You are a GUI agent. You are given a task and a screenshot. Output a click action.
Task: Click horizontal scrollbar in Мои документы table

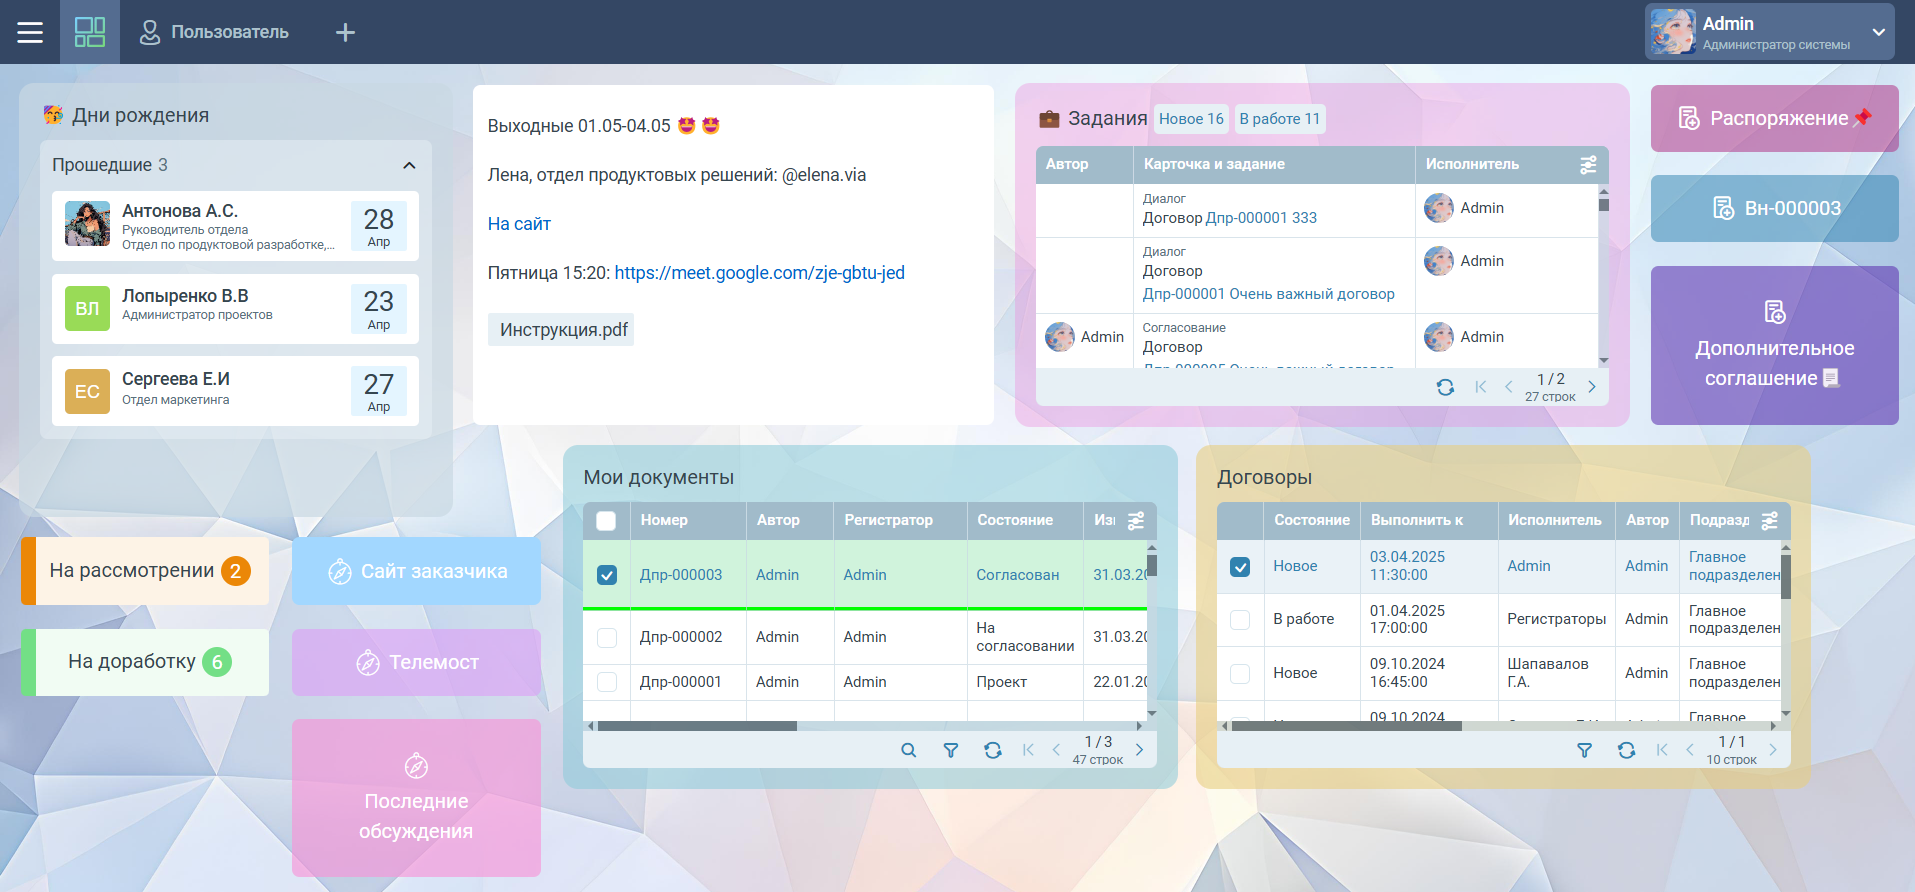[x=697, y=726]
